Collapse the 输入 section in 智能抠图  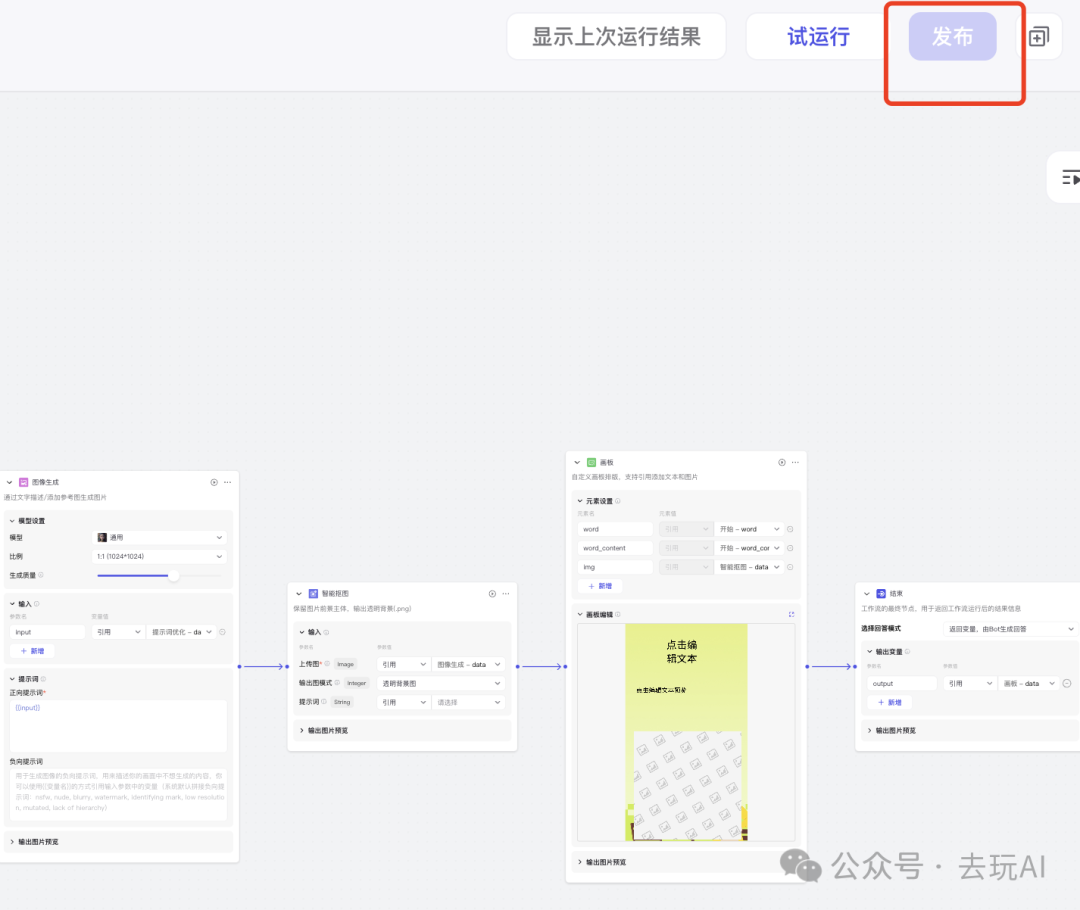[302, 632]
